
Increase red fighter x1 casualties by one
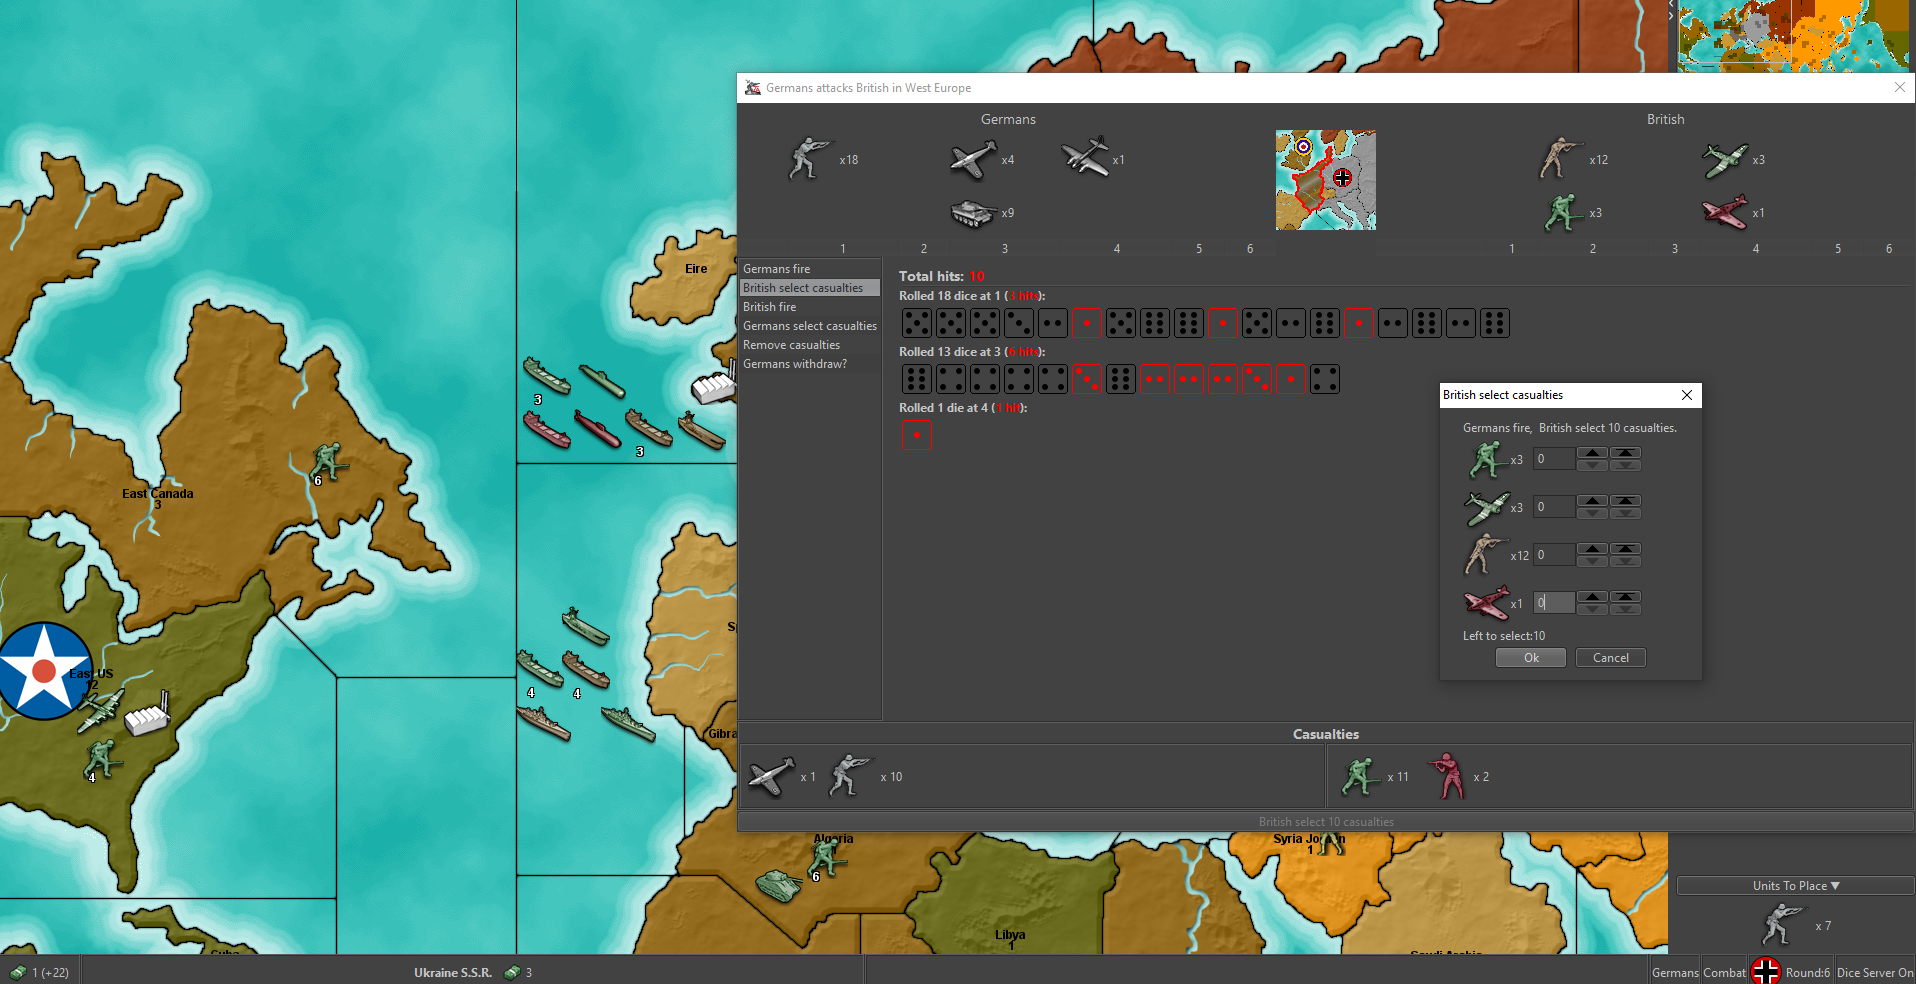(x=1592, y=597)
